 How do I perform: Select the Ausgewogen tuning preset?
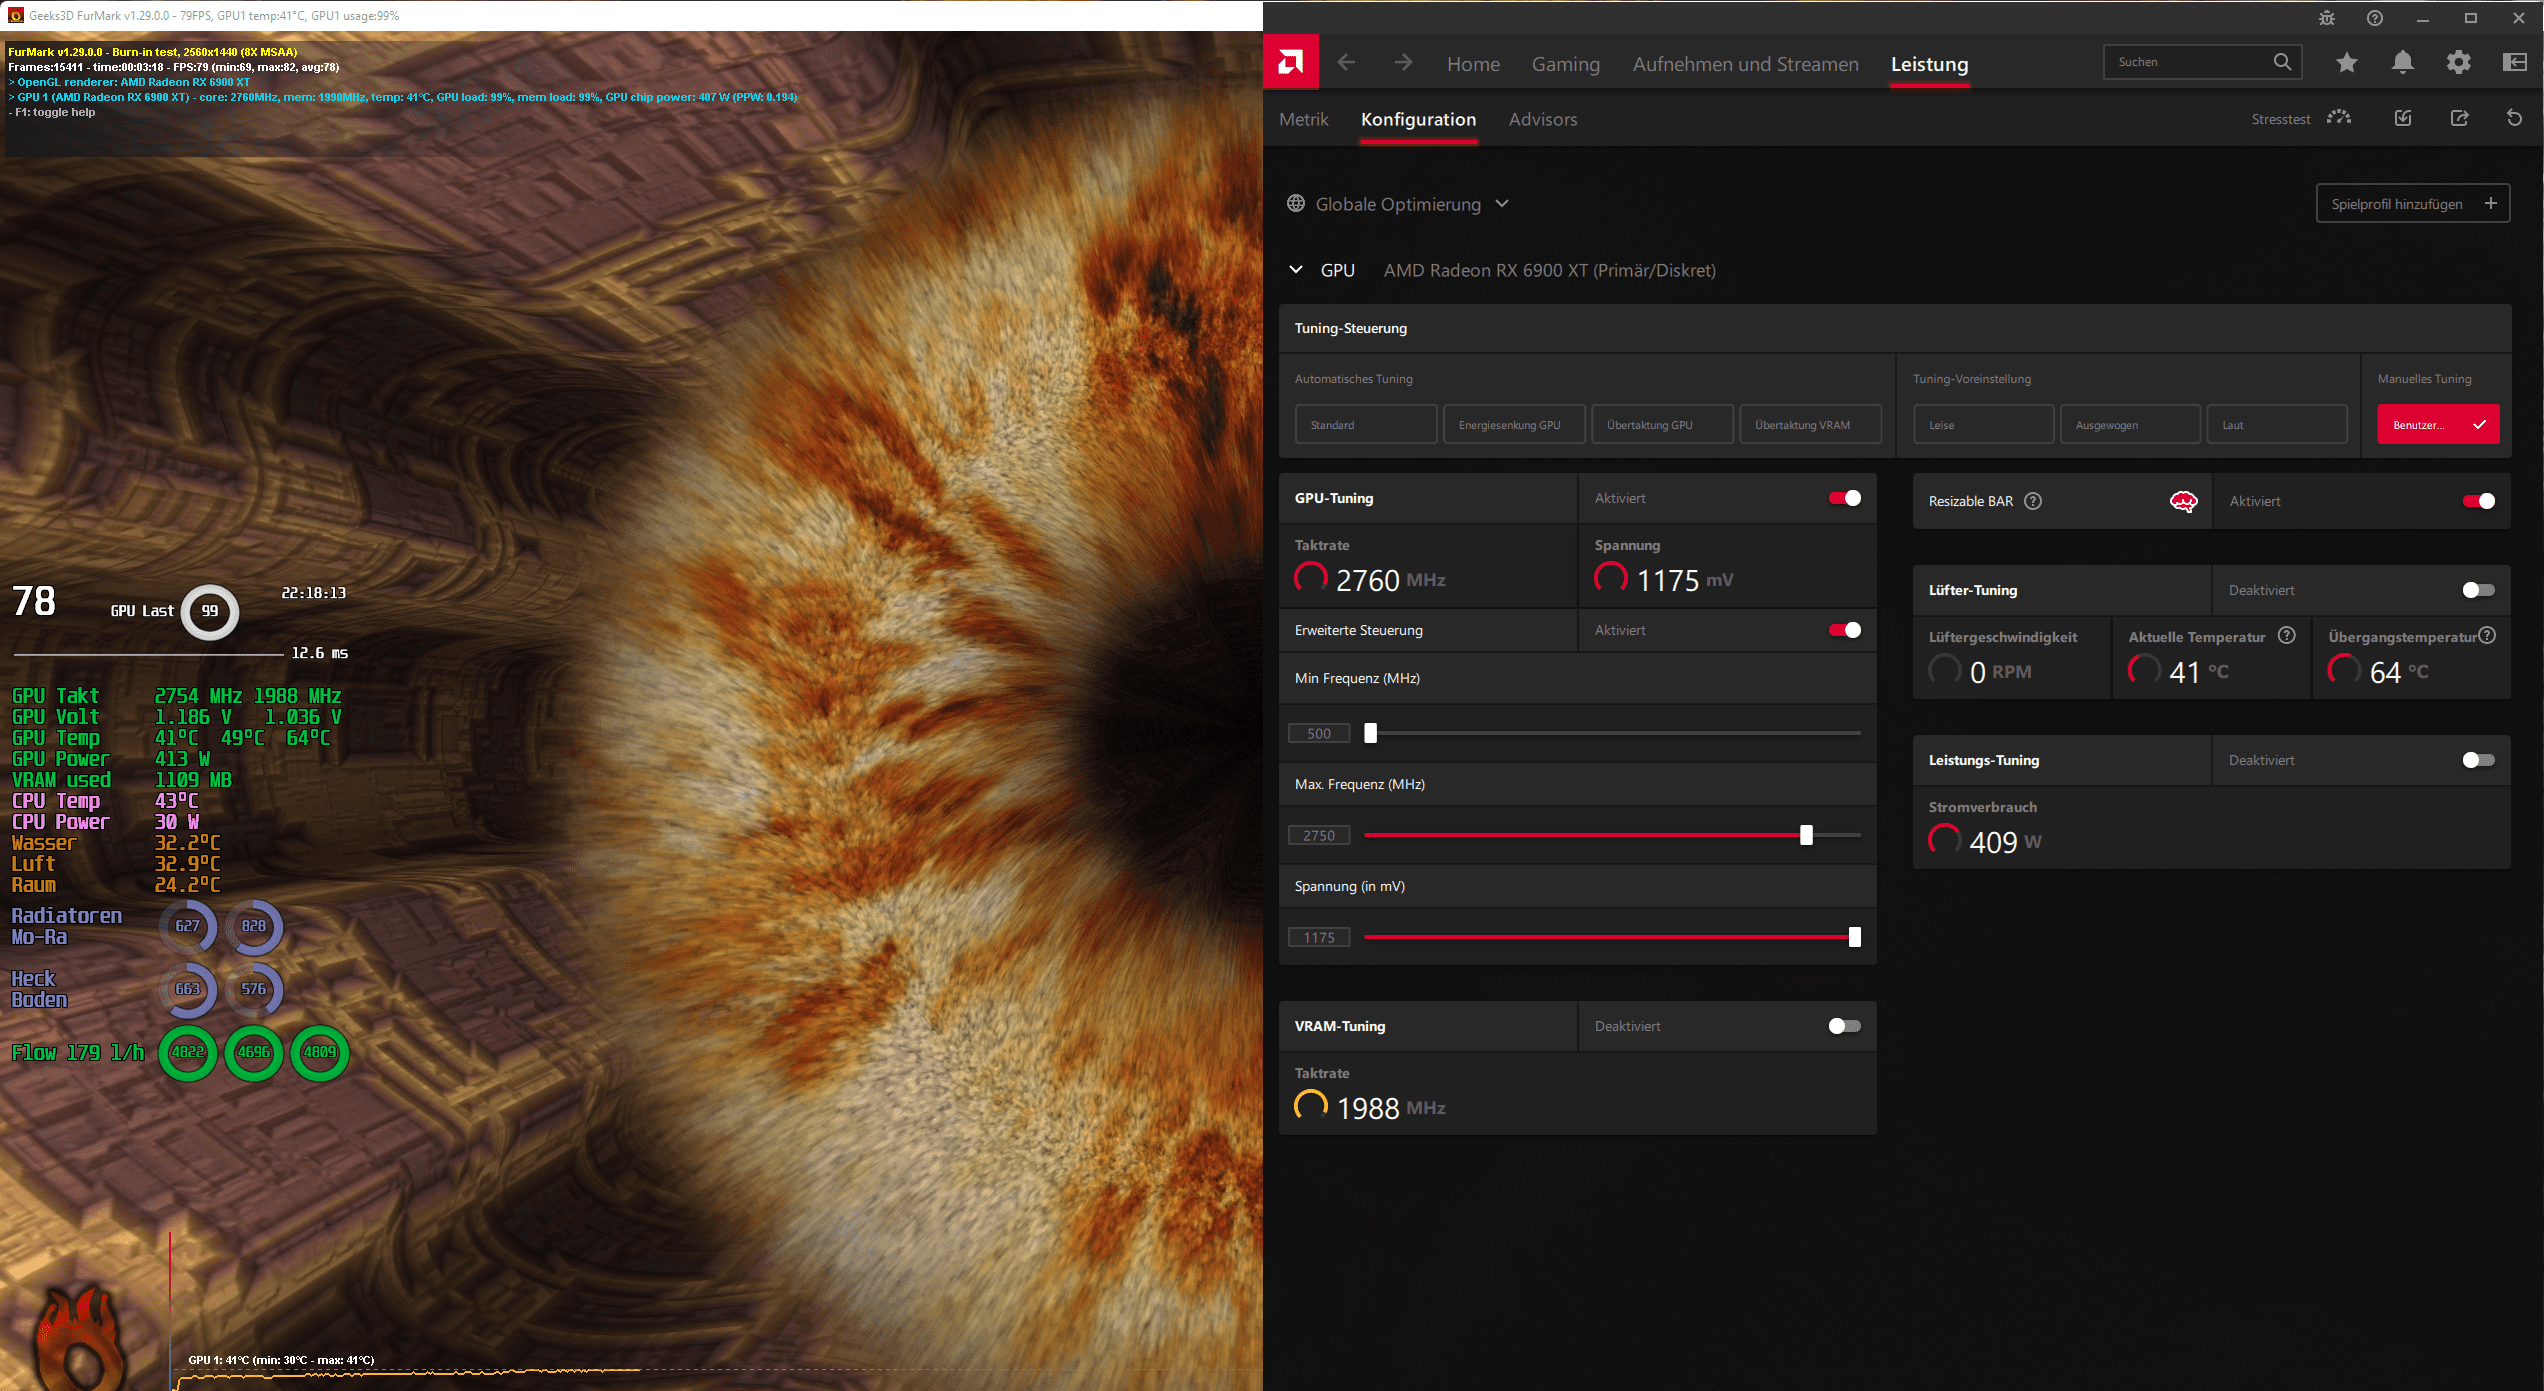[x=2130, y=424]
